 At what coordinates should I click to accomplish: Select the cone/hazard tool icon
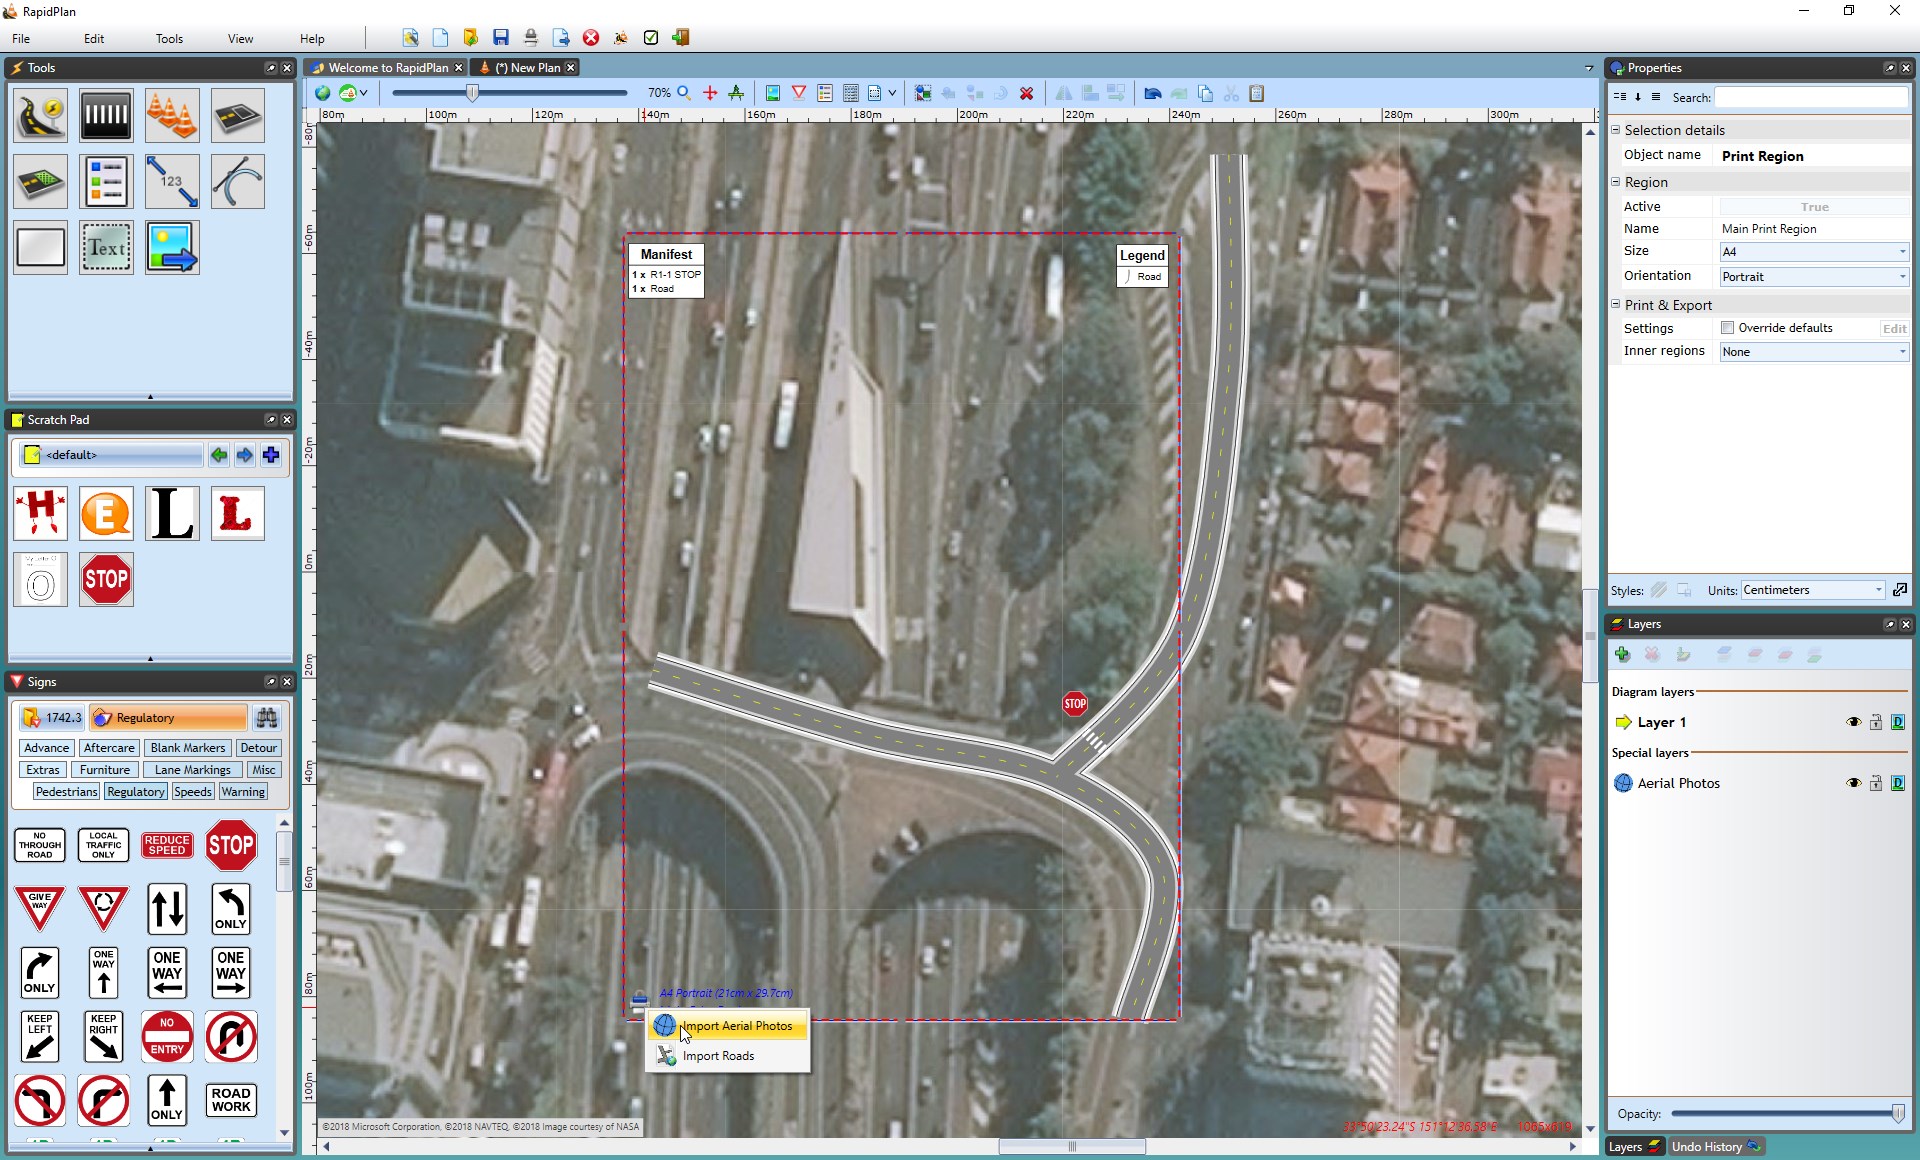click(170, 115)
